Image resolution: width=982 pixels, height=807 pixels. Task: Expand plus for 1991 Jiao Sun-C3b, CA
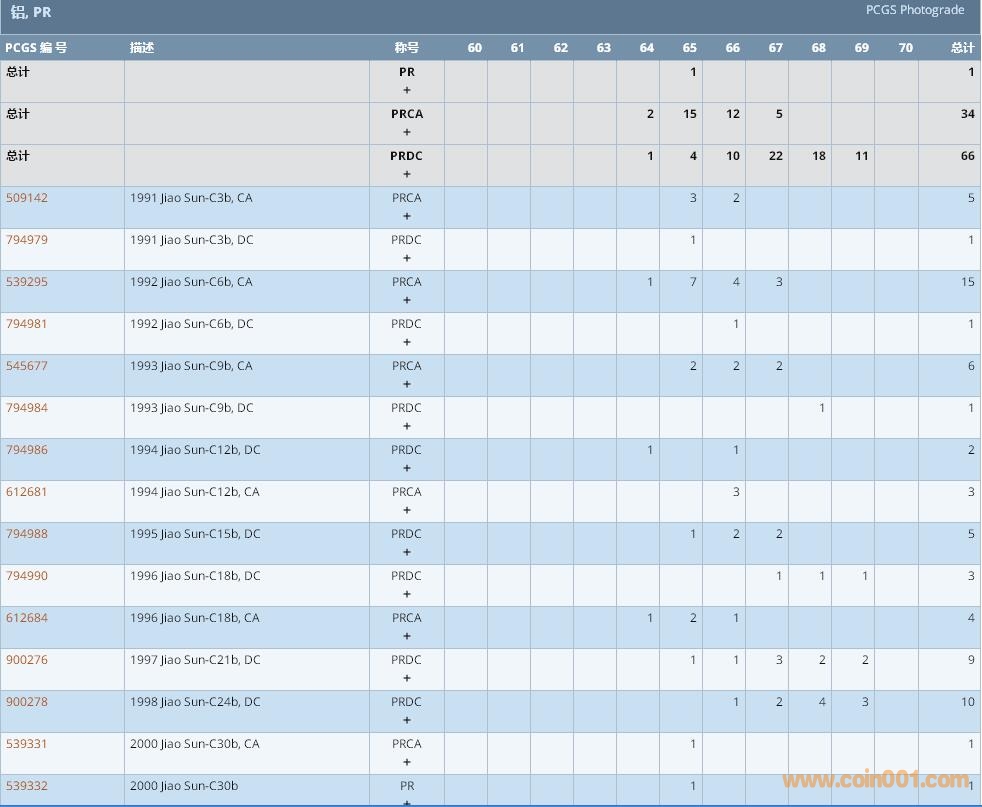(407, 216)
